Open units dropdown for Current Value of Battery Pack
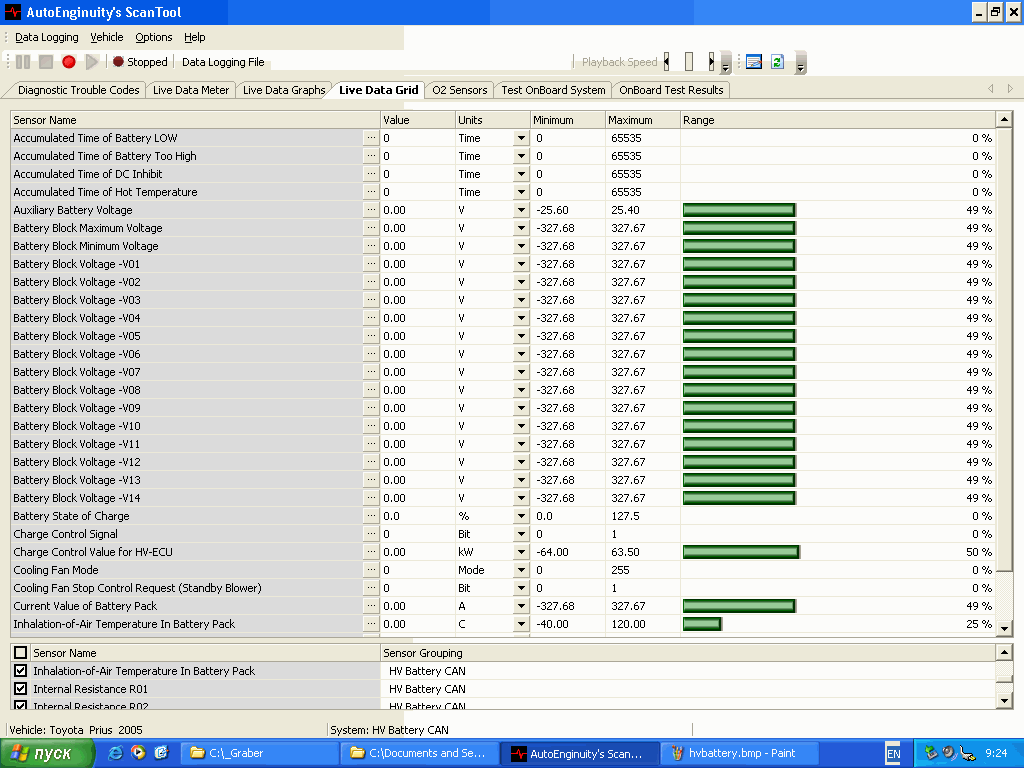The image size is (1024, 768). (x=521, y=606)
